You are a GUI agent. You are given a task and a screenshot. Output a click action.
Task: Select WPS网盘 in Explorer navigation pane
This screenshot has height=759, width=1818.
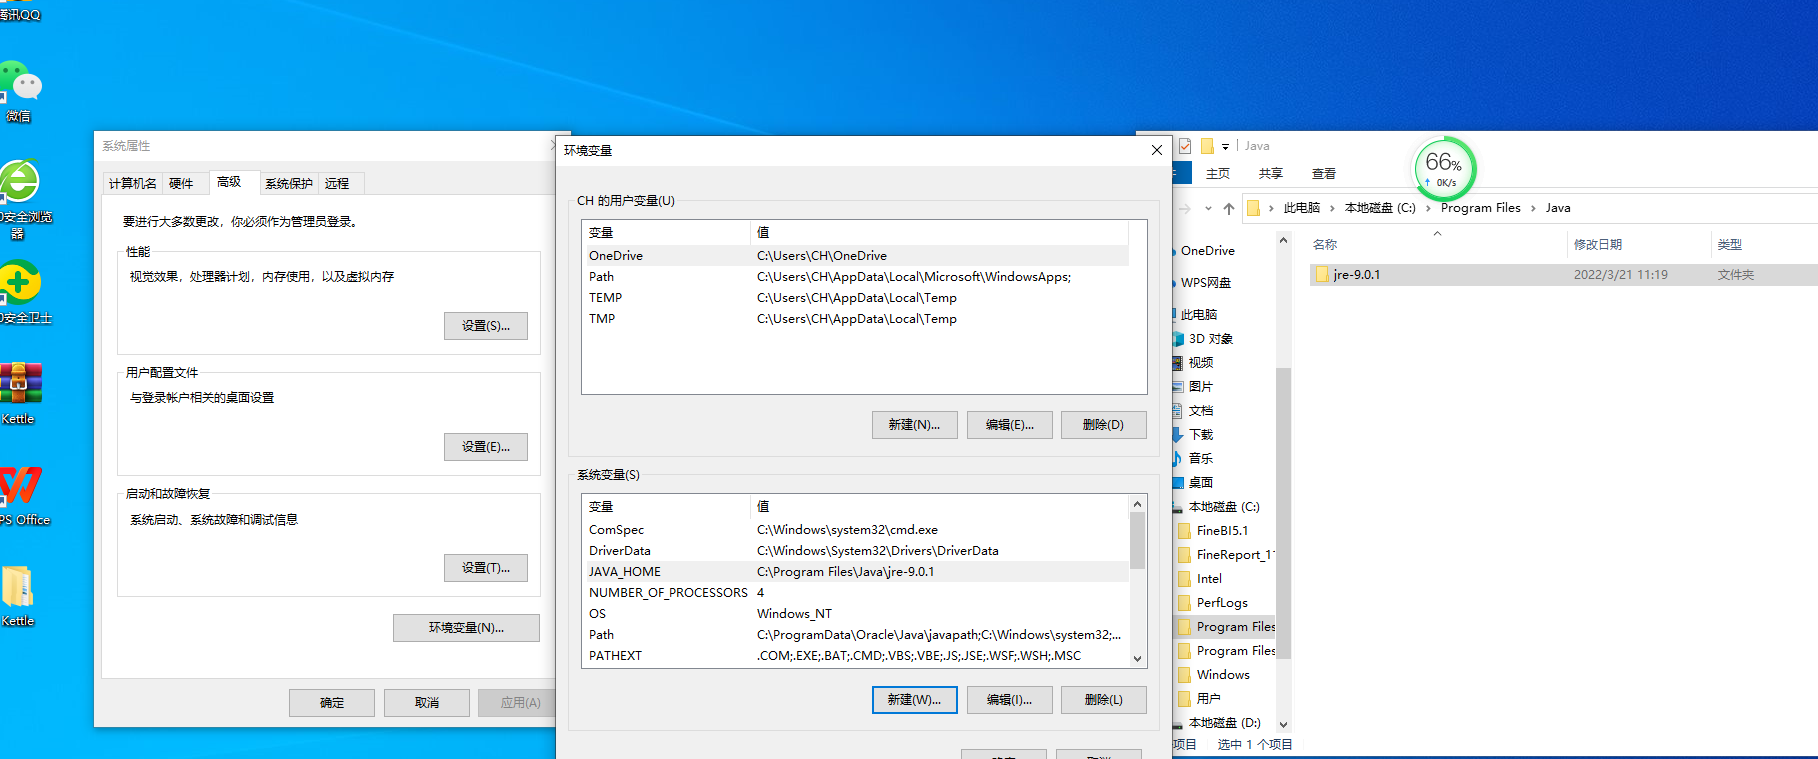pos(1205,283)
